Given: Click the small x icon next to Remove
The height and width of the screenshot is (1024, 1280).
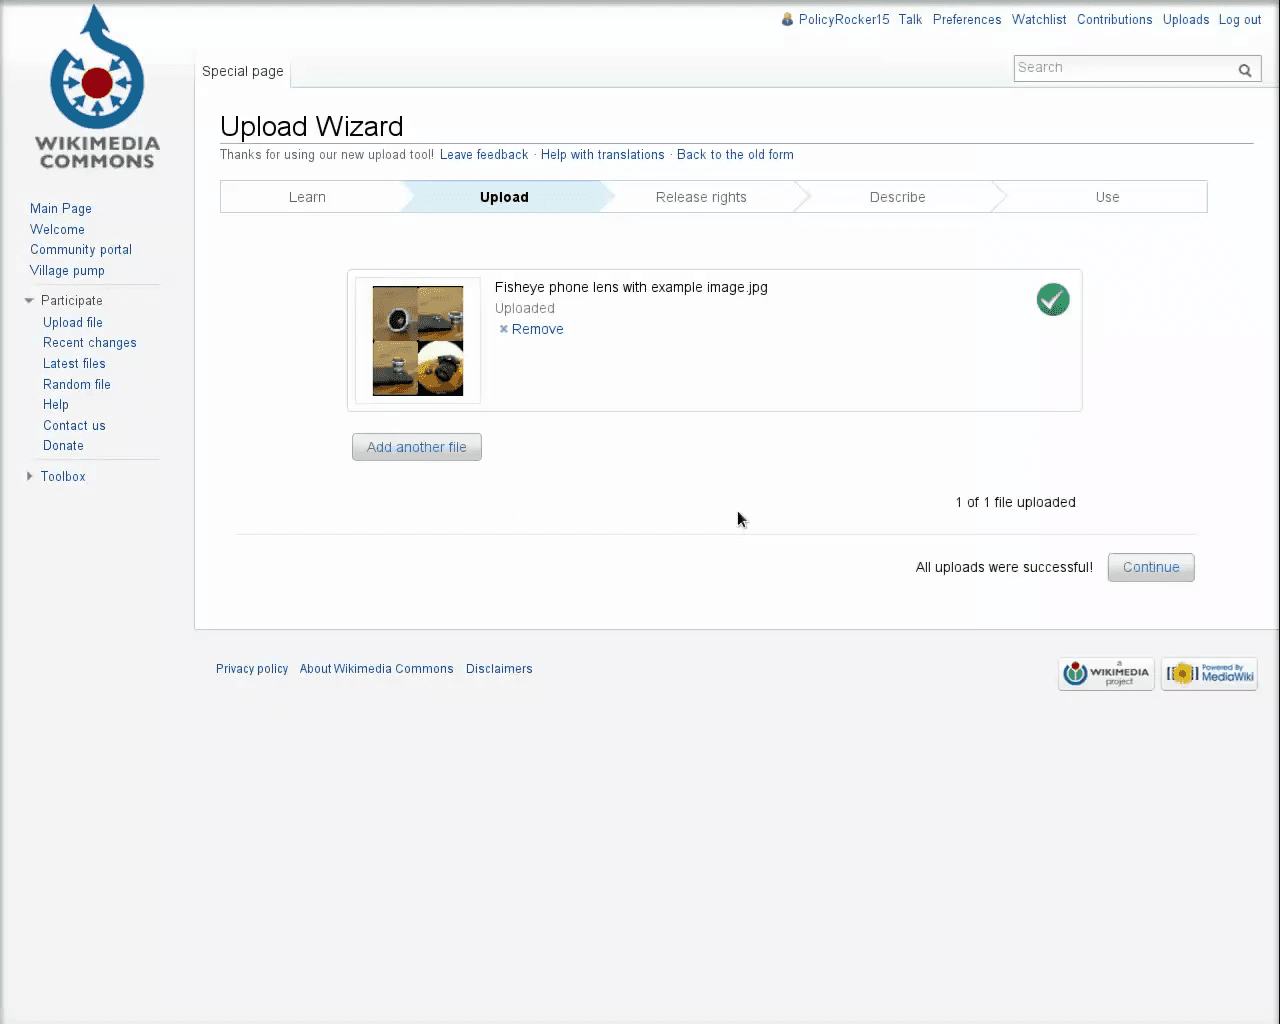Looking at the screenshot, I should [504, 329].
